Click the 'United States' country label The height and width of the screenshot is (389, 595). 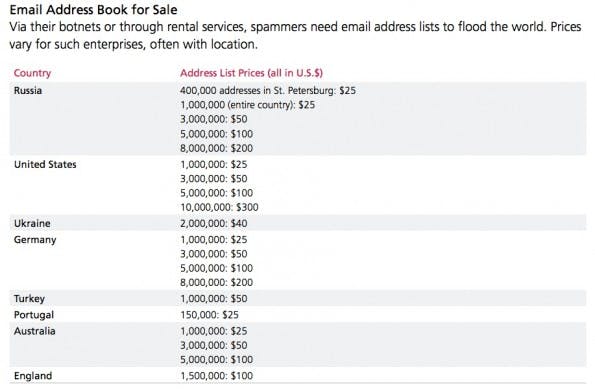point(45,164)
